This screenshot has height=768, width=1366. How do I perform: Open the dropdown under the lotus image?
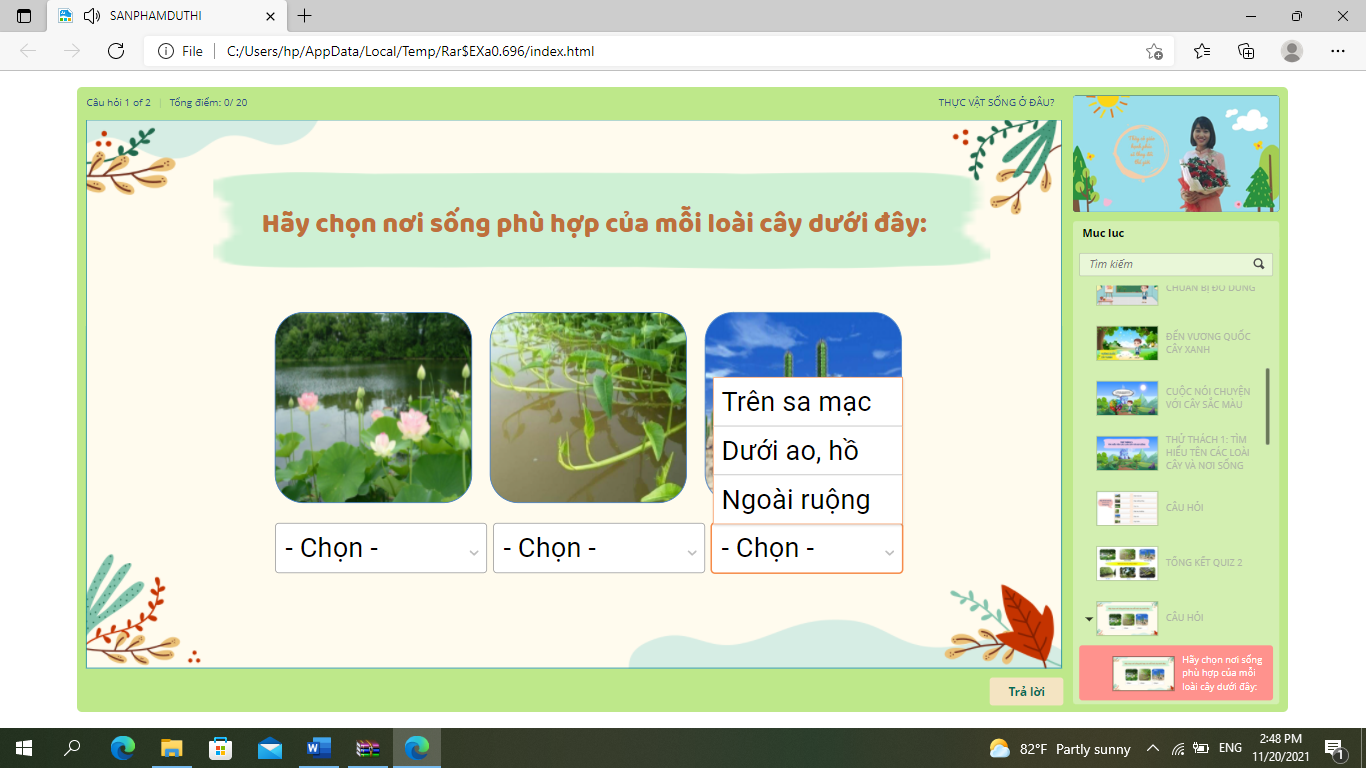tap(380, 548)
